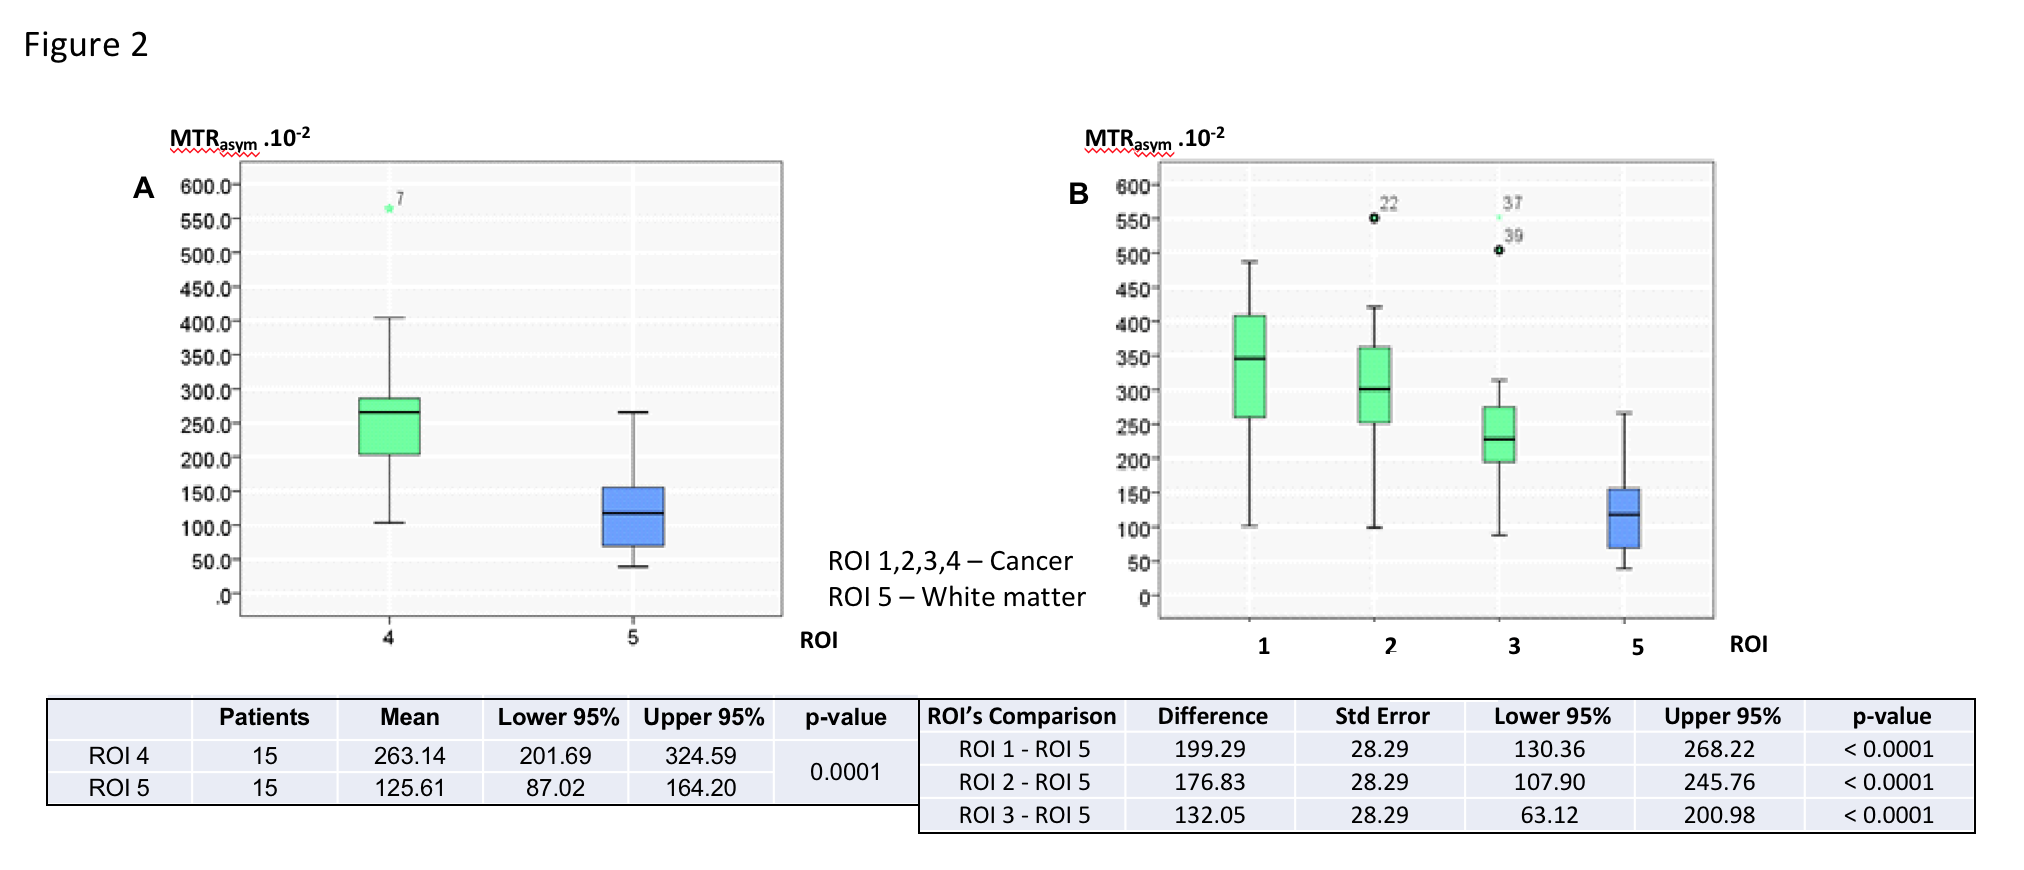Click the 'Patients' column header in left table
The image size is (2024, 870).
click(264, 717)
